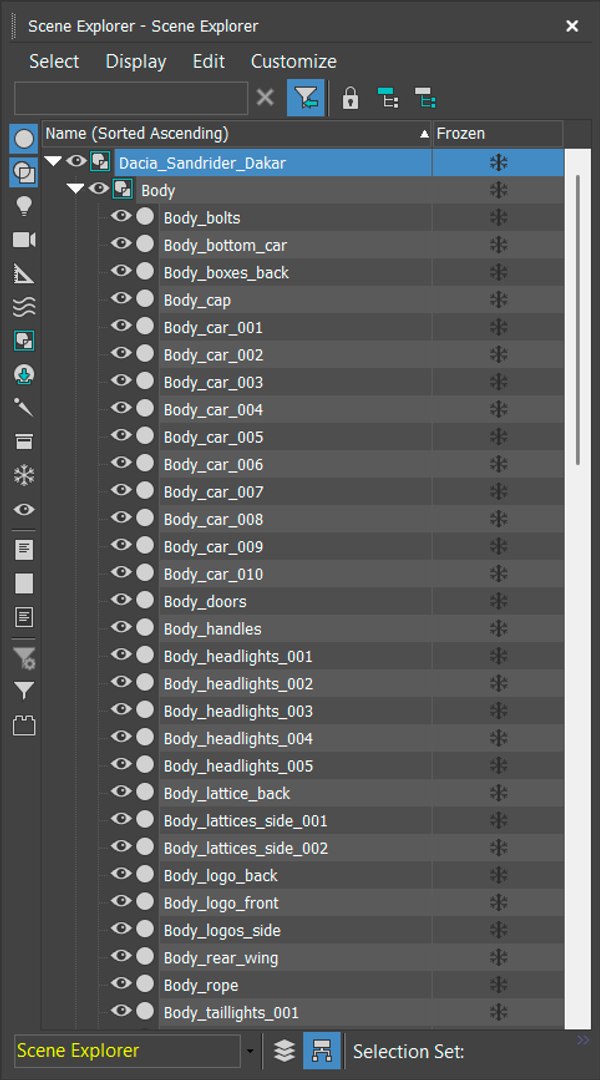This screenshot has width=600, height=1080.
Task: Open the Select menu
Action: [54, 61]
